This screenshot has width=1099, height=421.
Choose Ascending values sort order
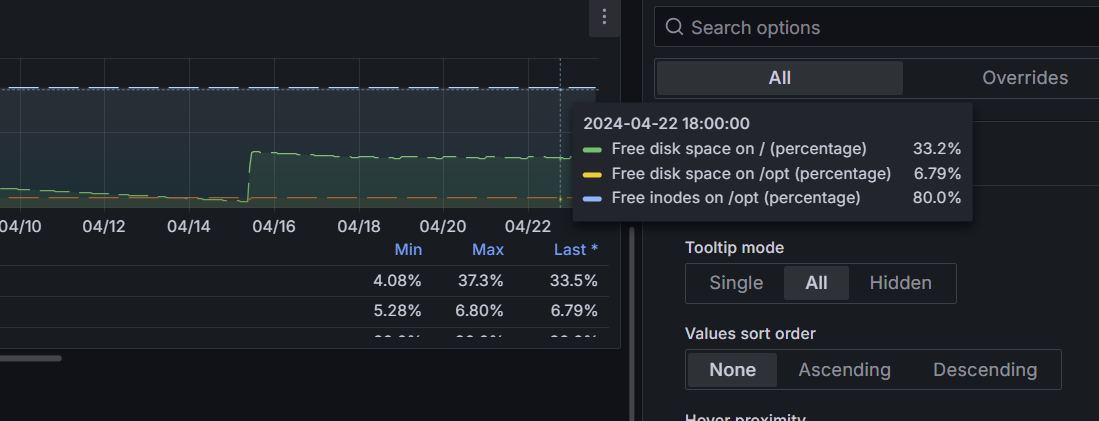[x=844, y=370]
